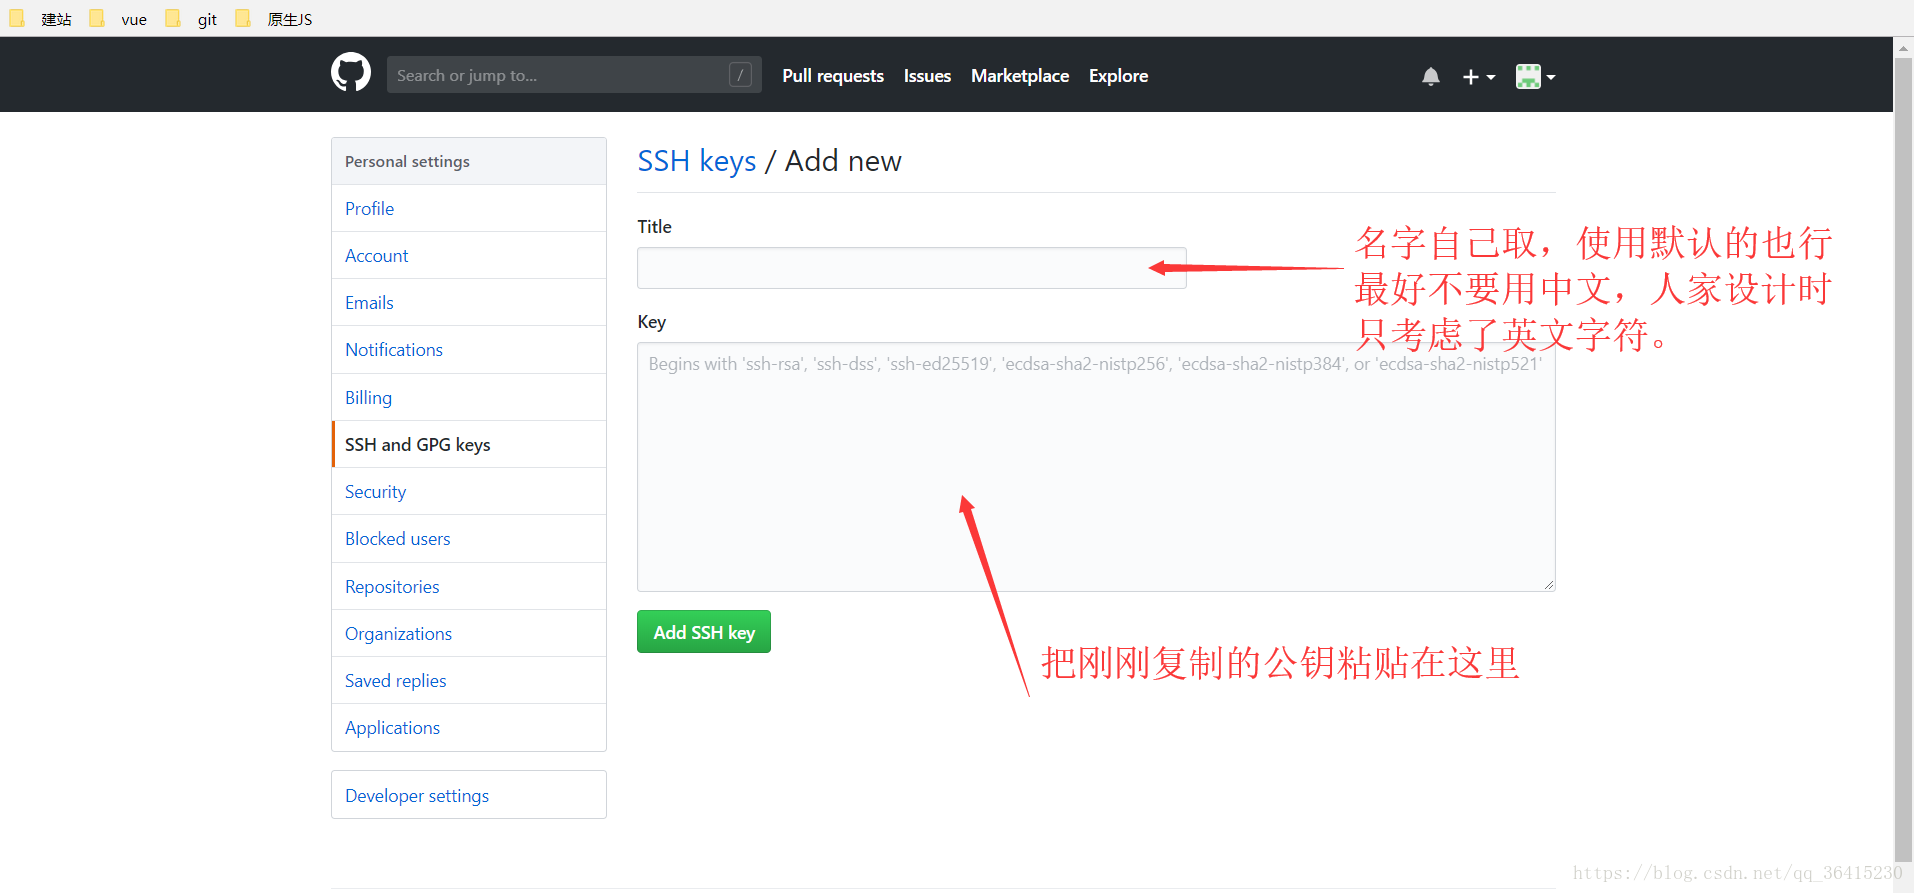This screenshot has width=1914, height=893.
Task: Open the git bookmark folder
Action: tap(192, 19)
